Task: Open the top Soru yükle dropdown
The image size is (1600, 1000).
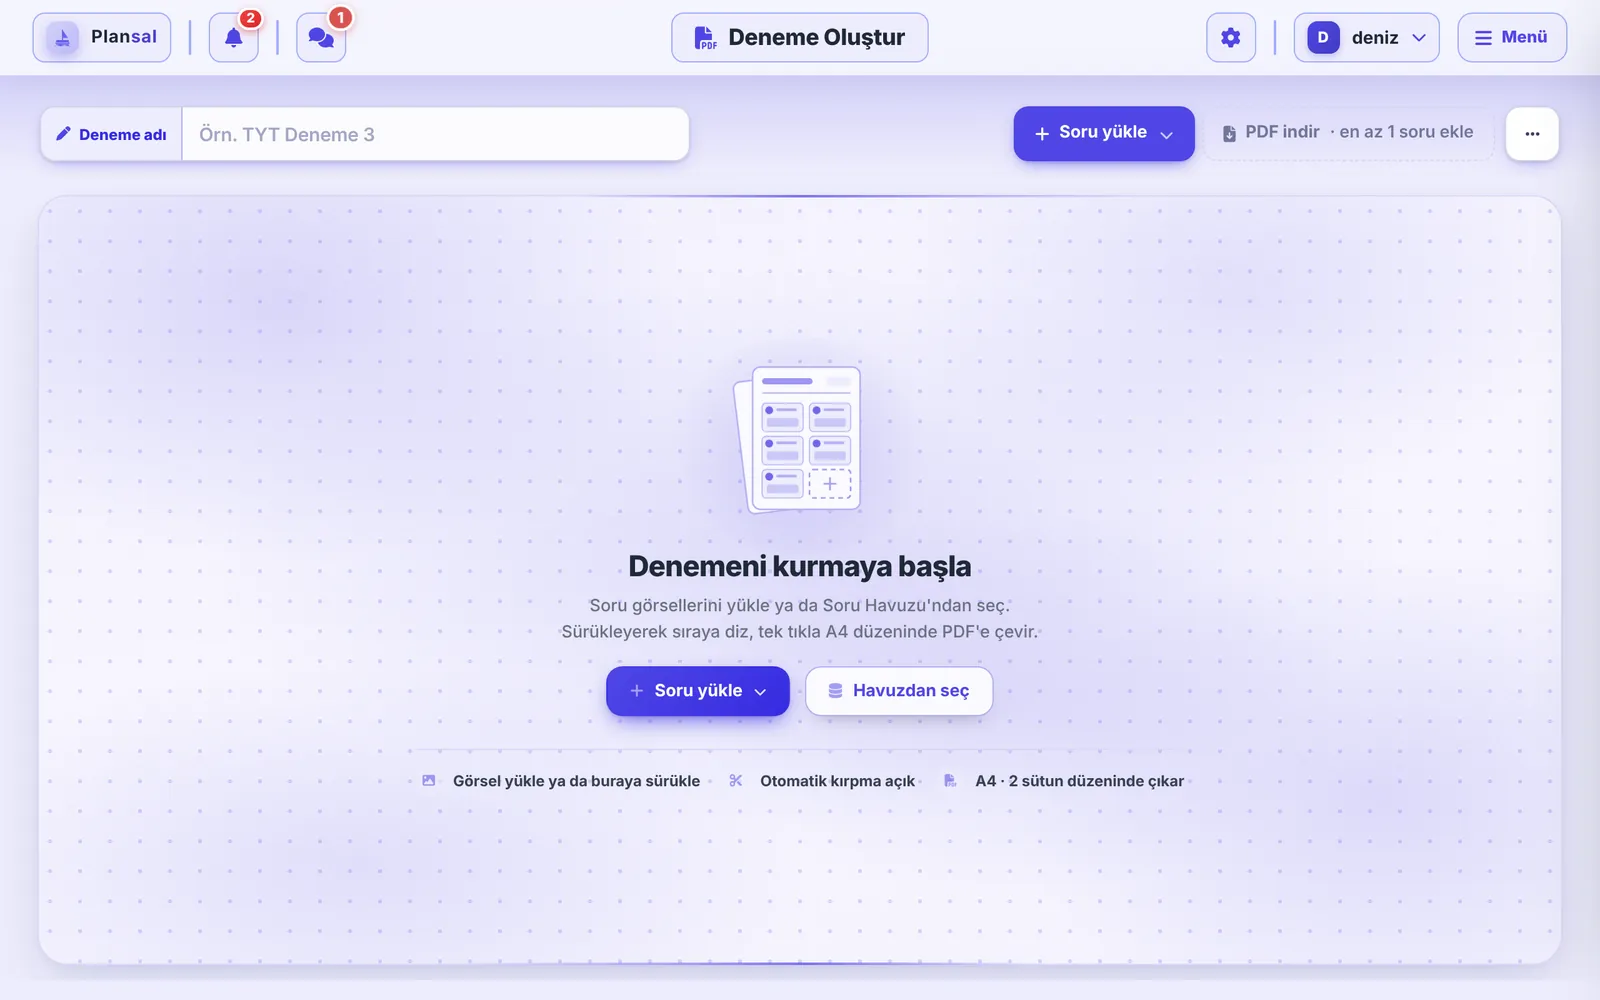Action: pos(1104,133)
